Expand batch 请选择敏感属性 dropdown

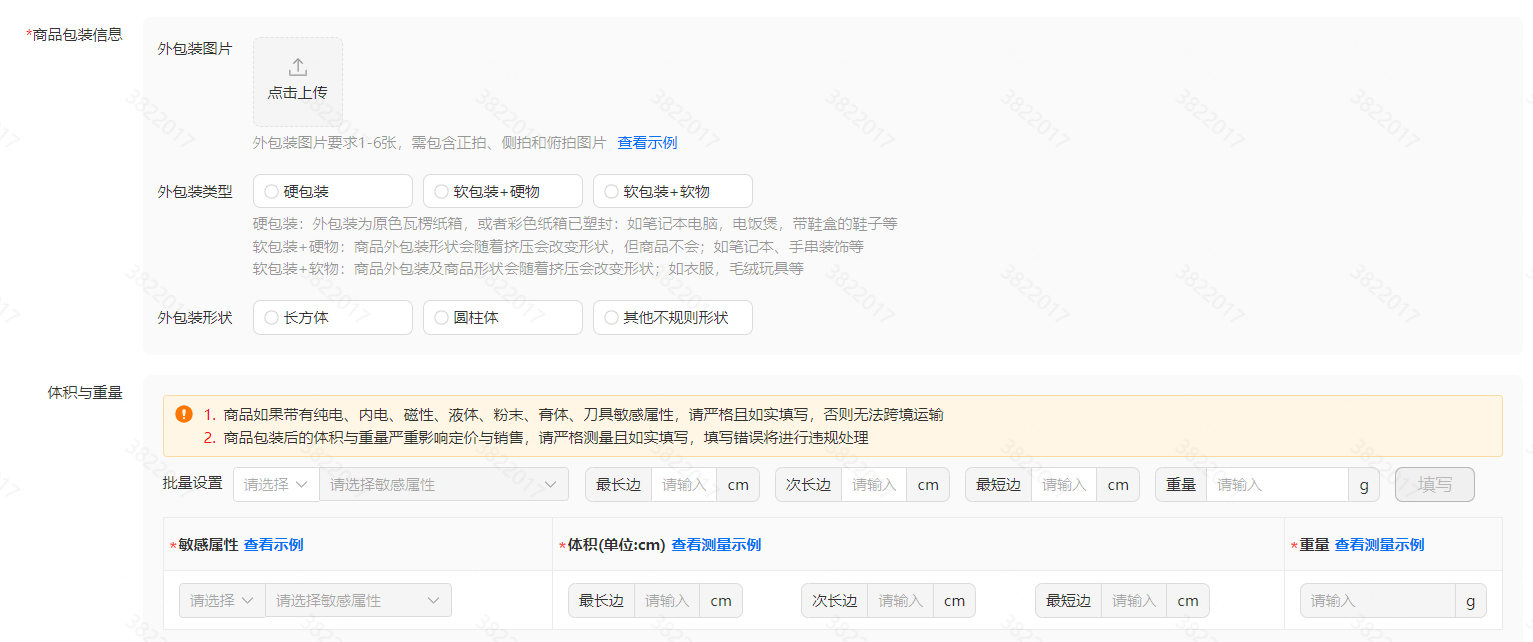tap(443, 485)
